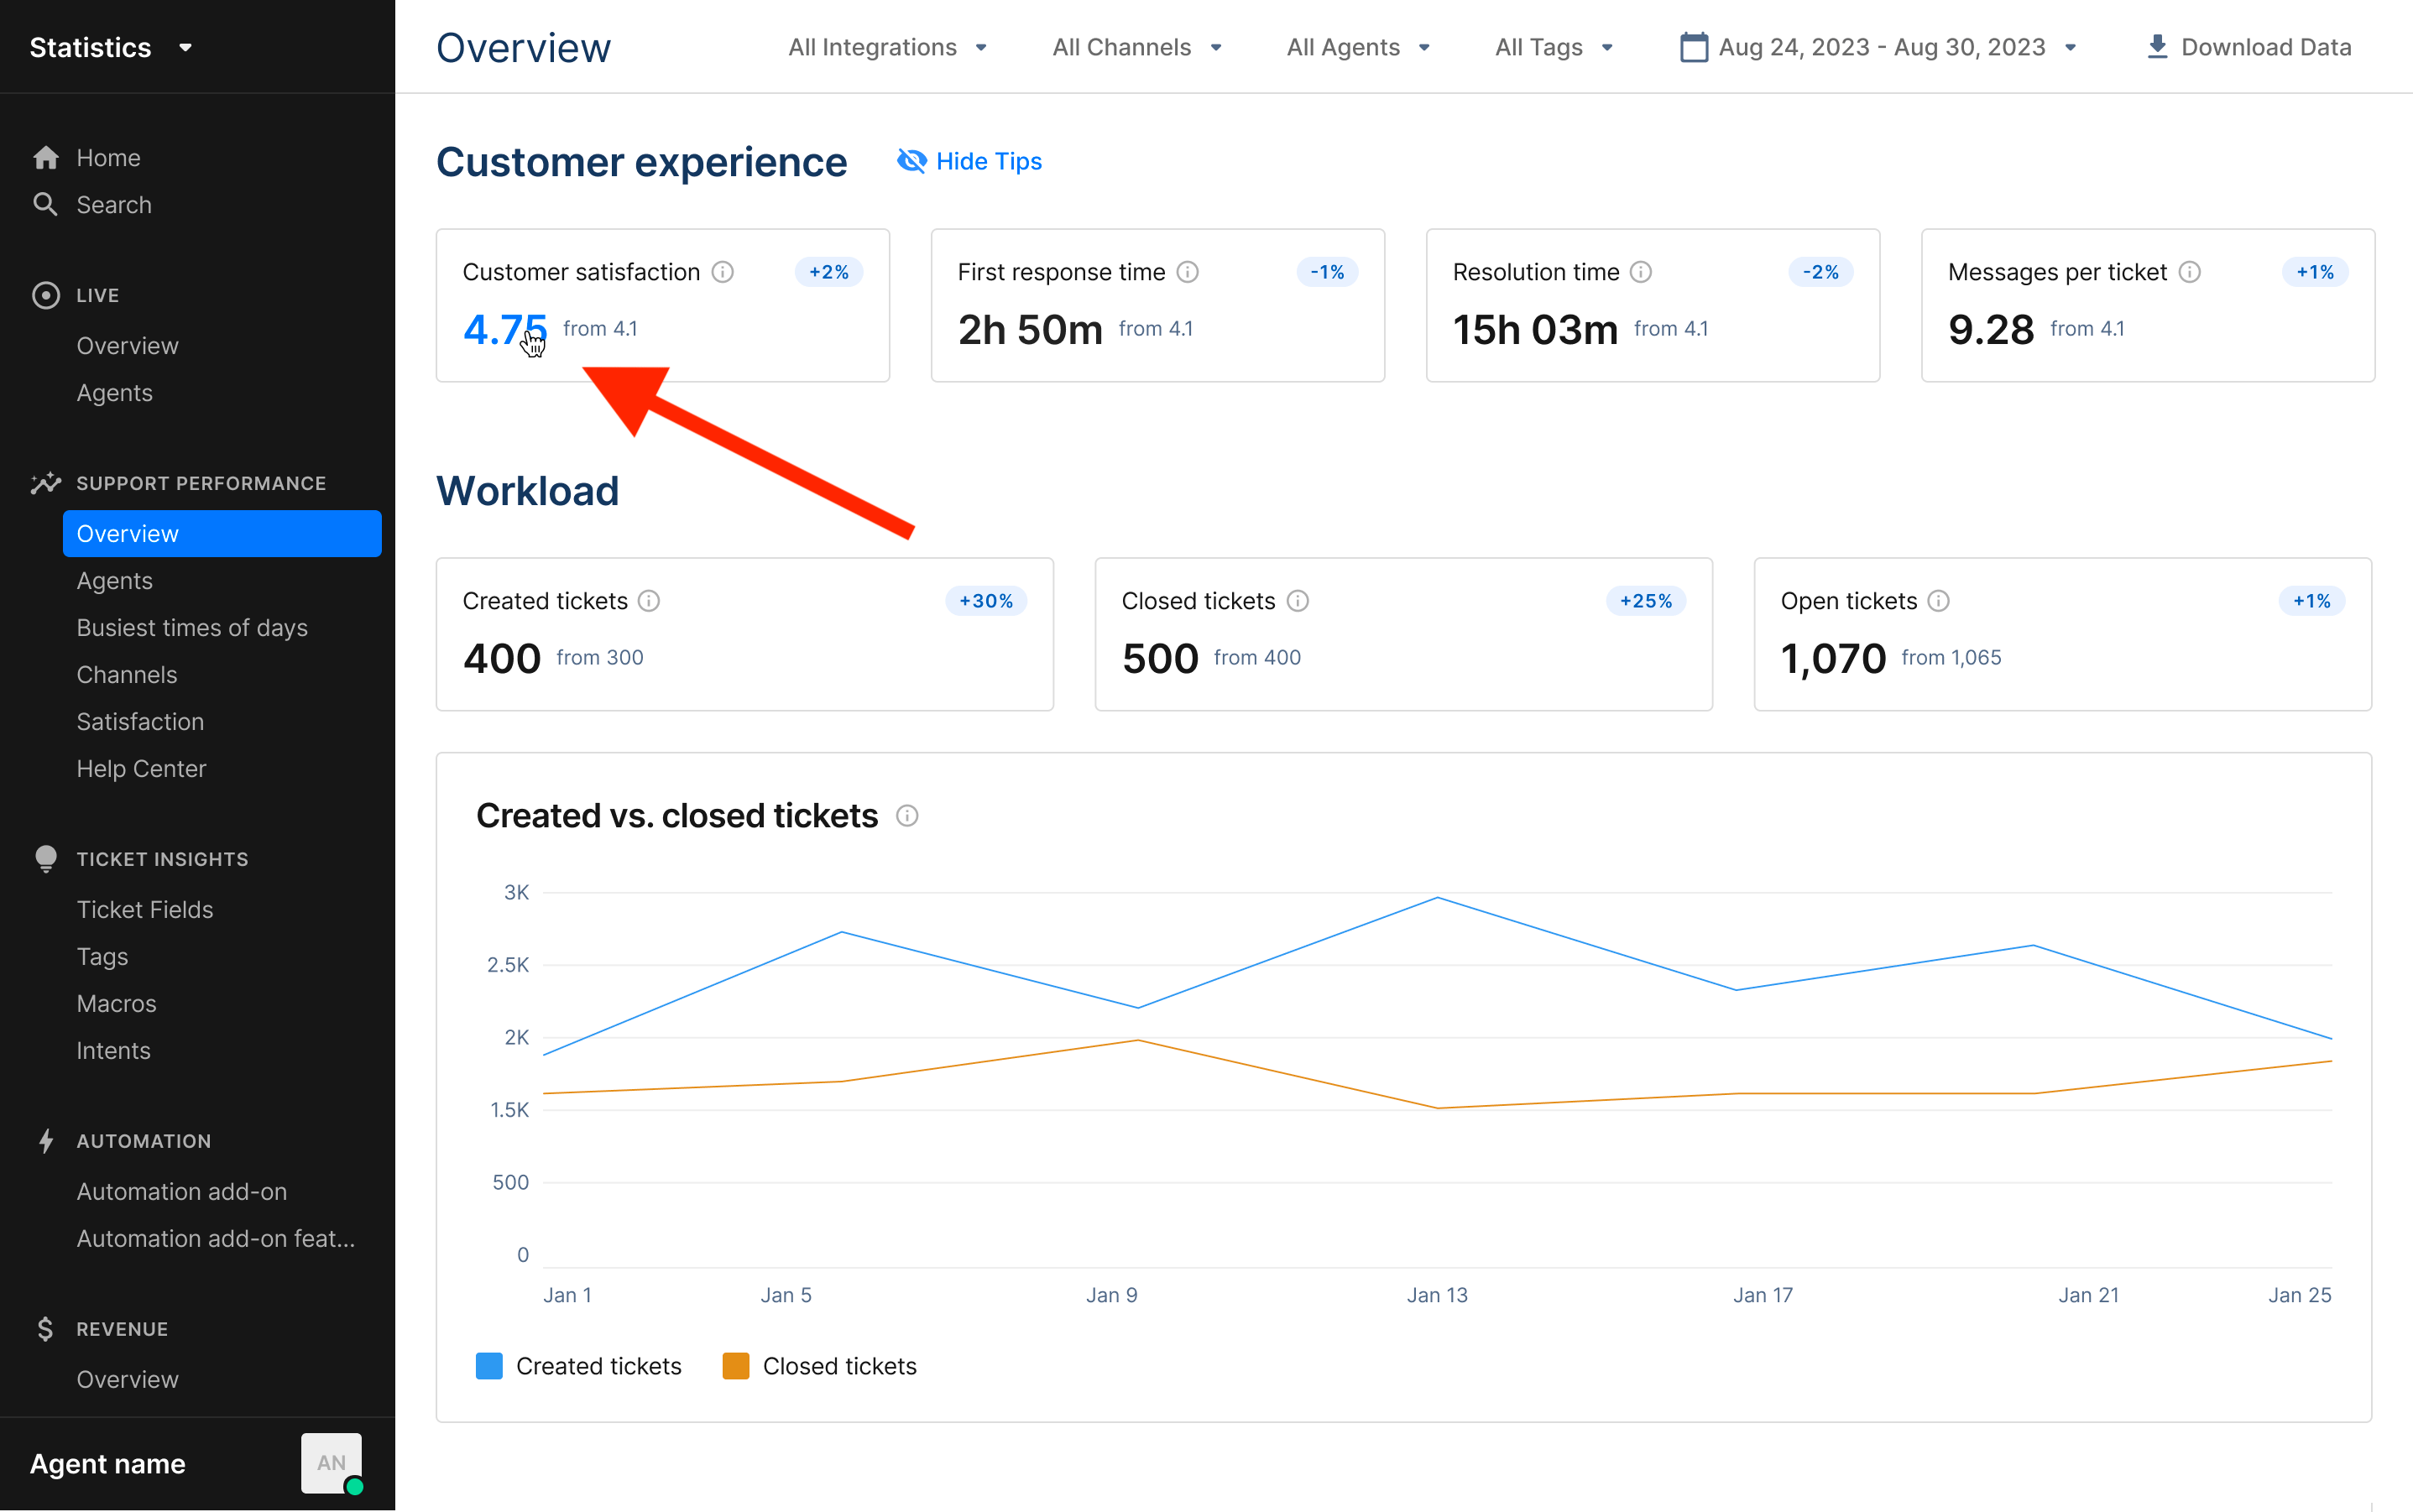The image size is (2413, 1512).
Task: Click the Live section target icon
Action: (46, 295)
